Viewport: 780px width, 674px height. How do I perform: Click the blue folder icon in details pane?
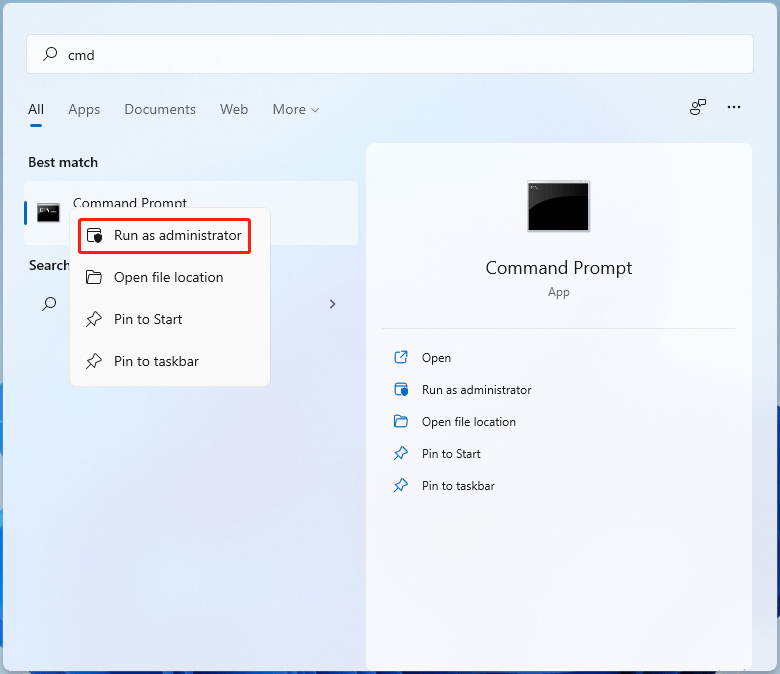point(401,421)
